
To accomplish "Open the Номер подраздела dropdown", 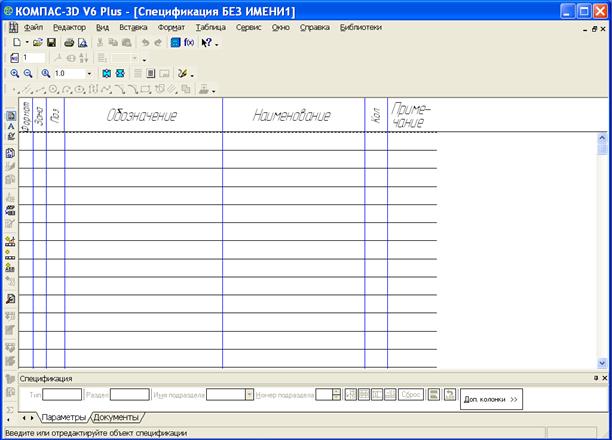I will click(335, 395).
